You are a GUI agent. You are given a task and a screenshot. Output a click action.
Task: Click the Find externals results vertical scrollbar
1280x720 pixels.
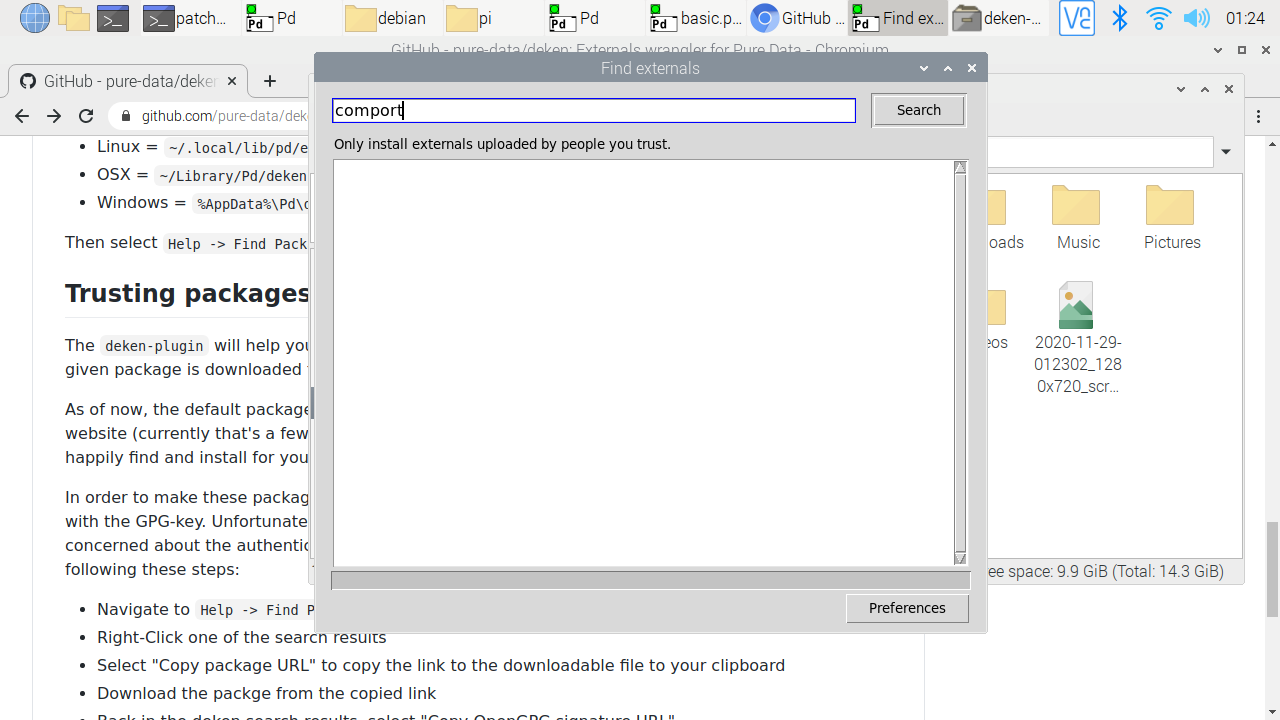(960, 363)
